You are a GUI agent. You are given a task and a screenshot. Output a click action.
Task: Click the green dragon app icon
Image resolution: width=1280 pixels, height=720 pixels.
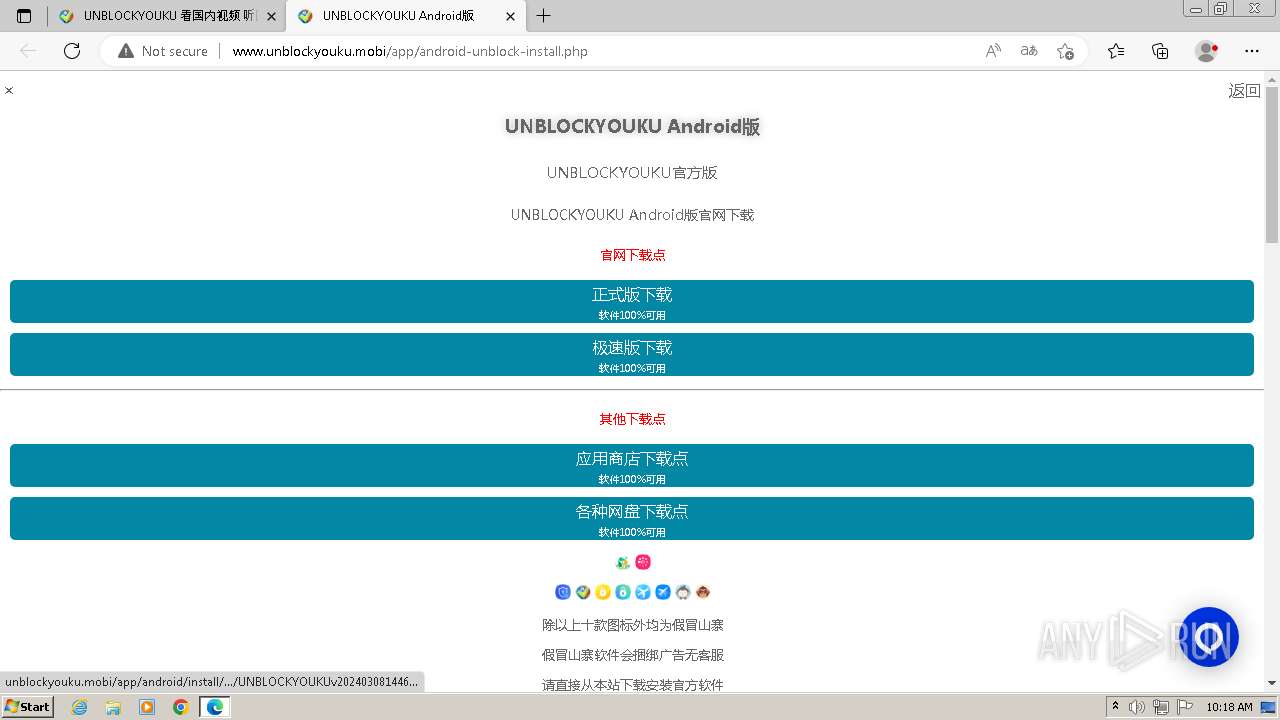point(623,562)
